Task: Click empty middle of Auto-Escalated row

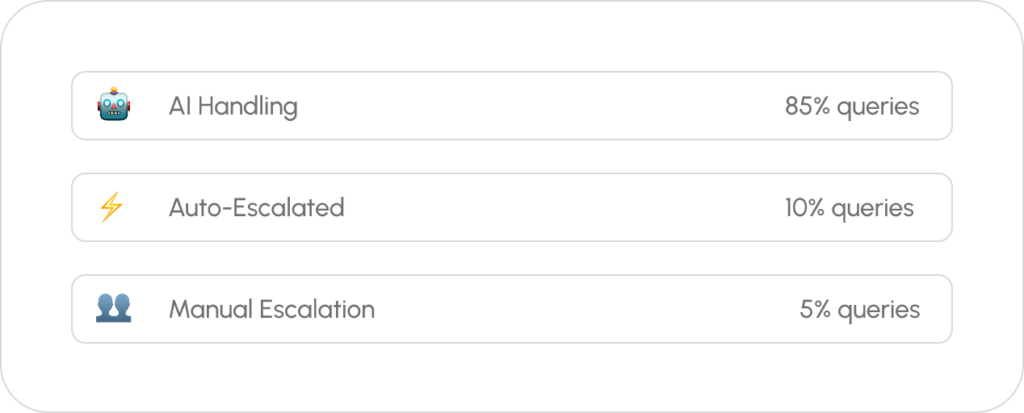Action: (560, 207)
